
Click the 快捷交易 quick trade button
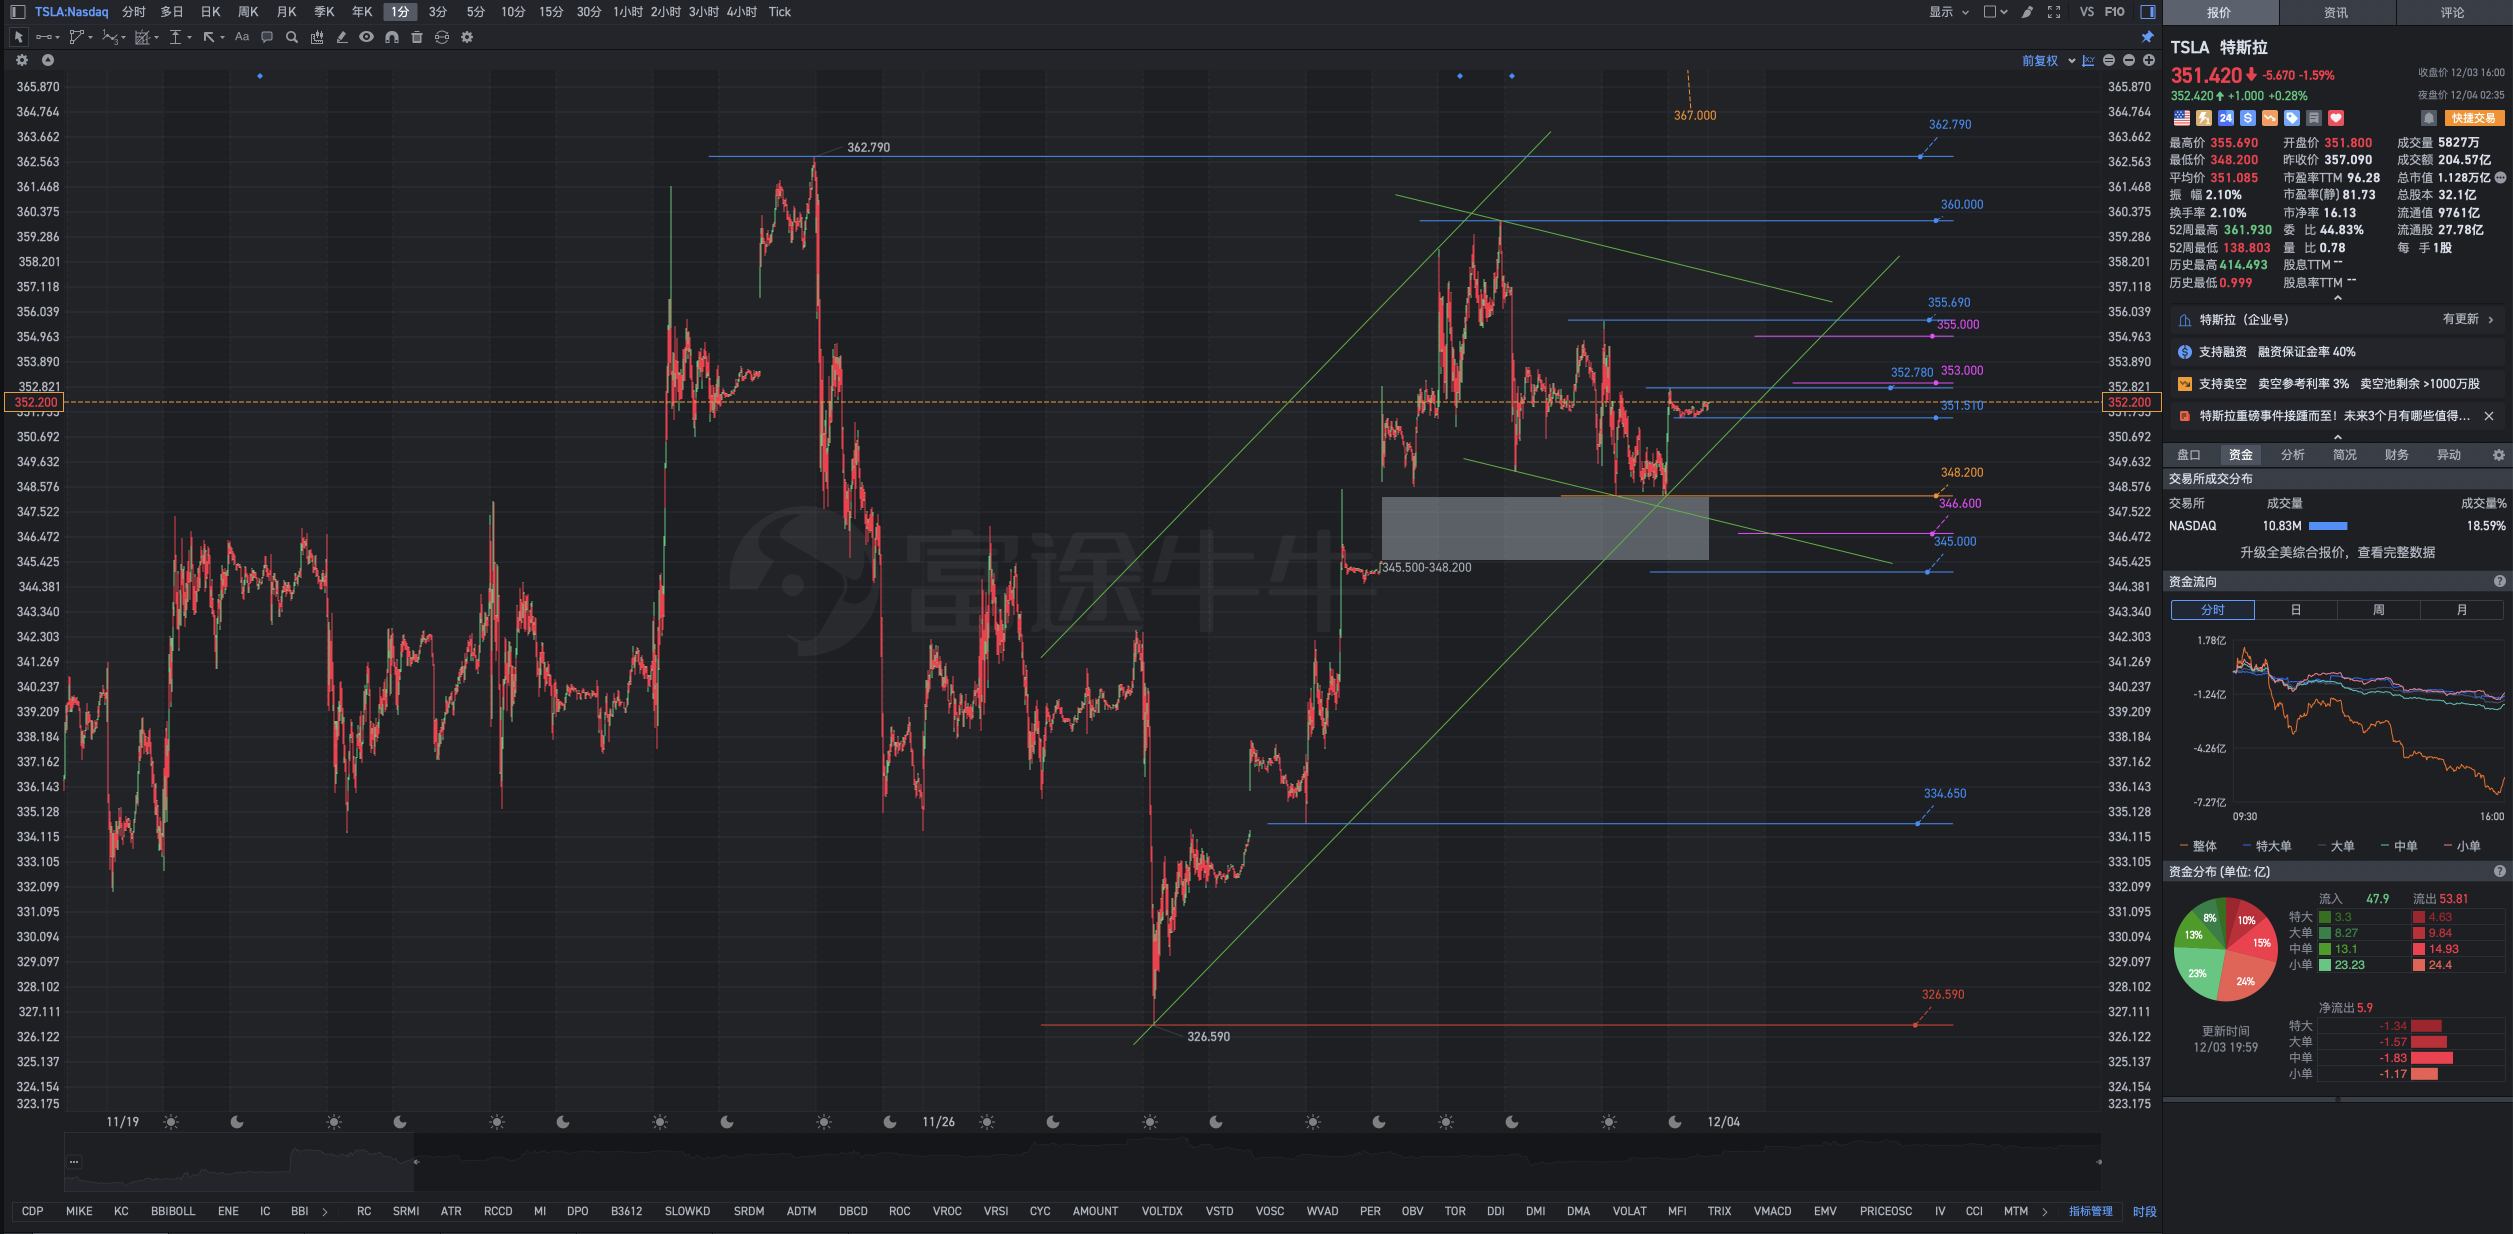tap(2474, 118)
